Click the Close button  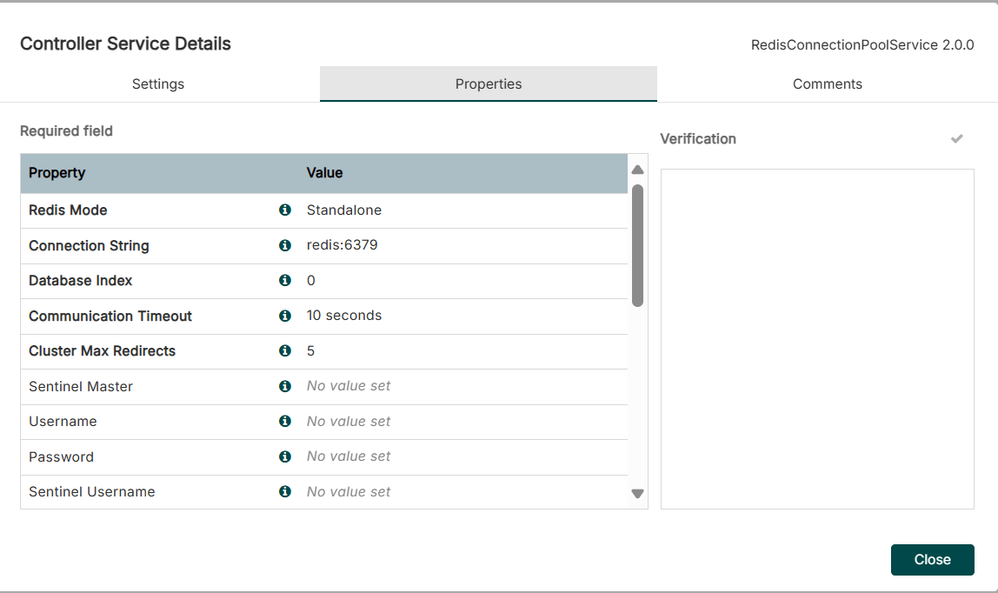(932, 559)
